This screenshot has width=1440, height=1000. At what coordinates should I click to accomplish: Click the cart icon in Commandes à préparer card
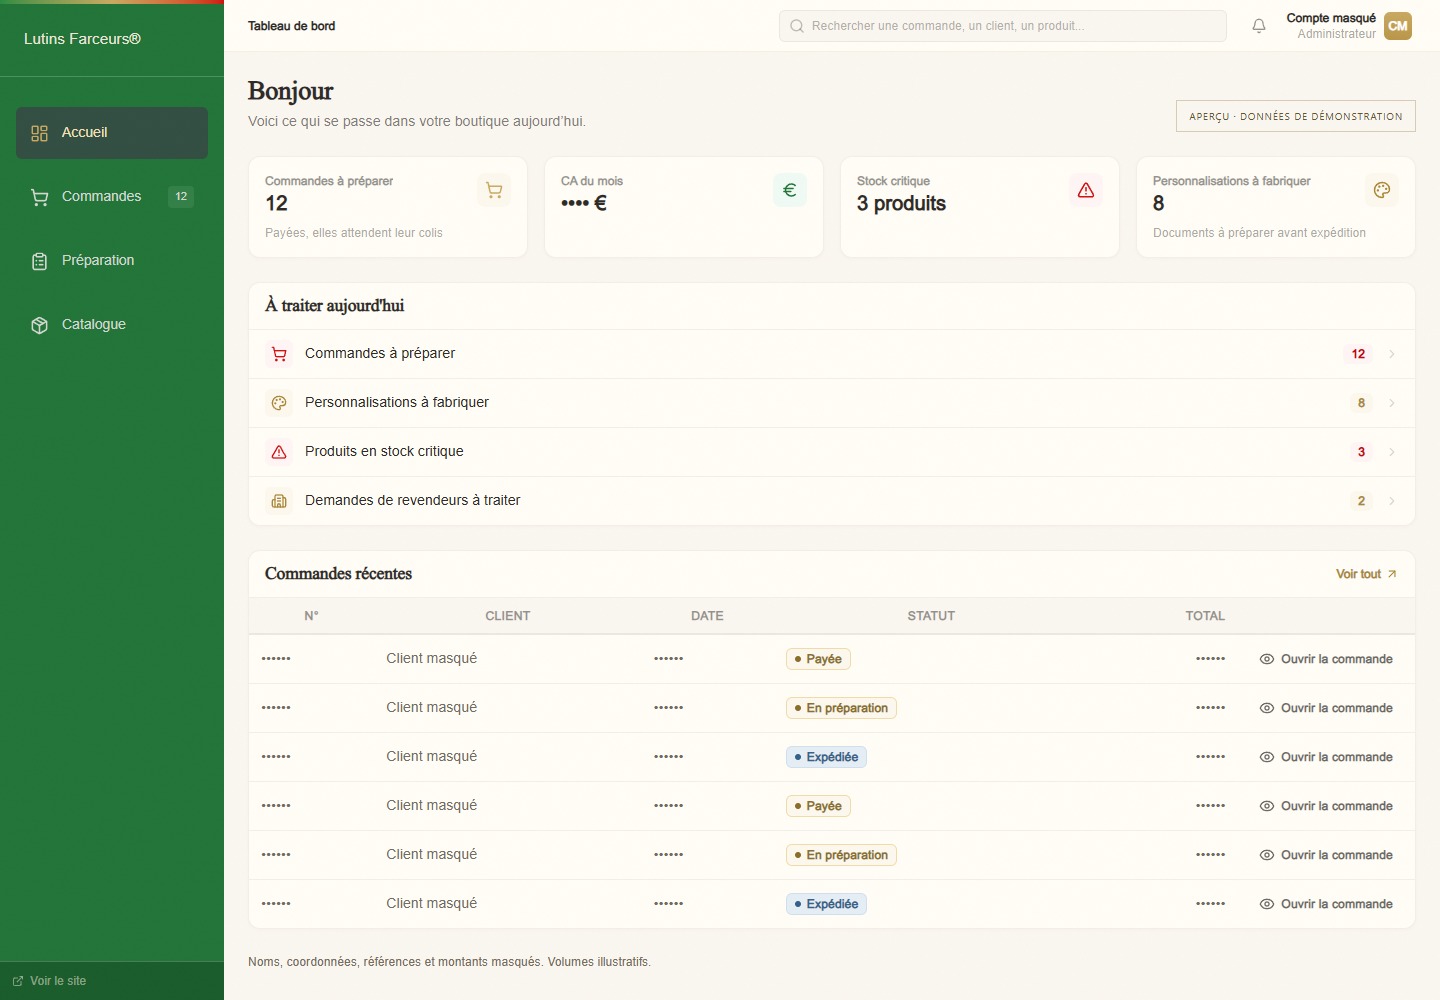(494, 190)
